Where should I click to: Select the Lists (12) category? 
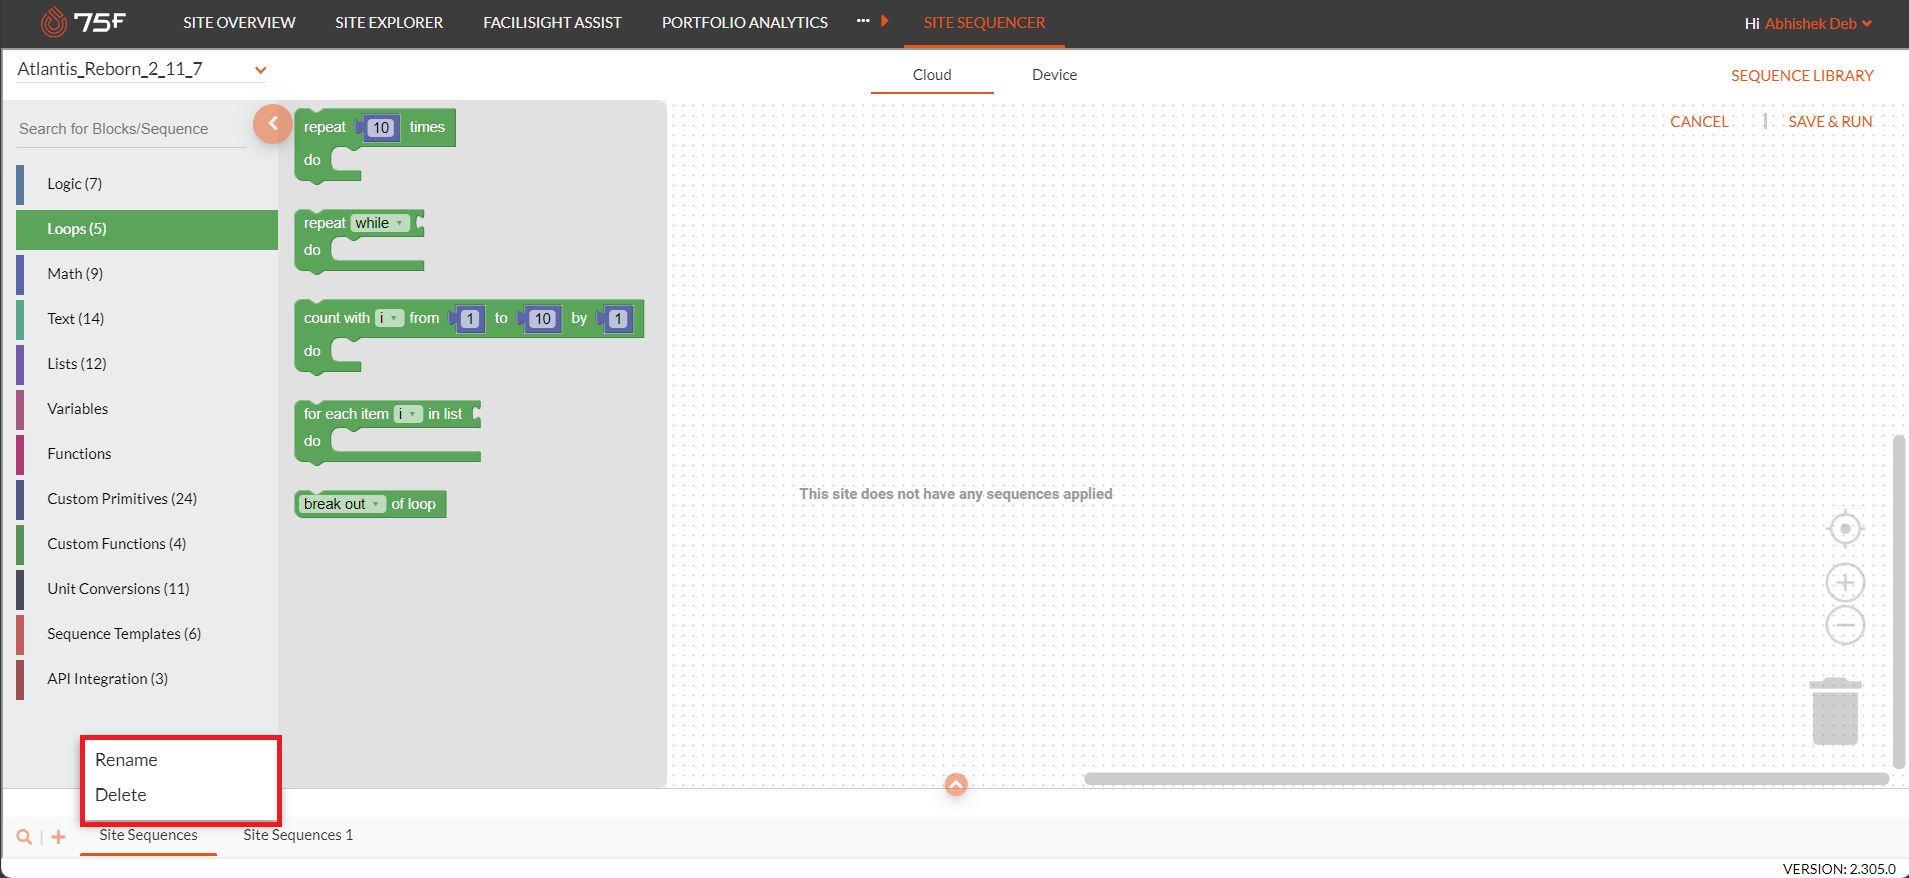click(x=147, y=364)
